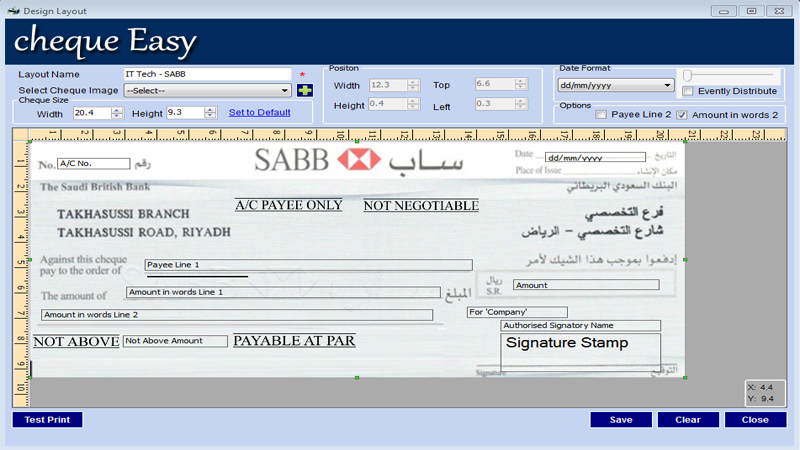
Task: Click the Set to Default link
Action: (x=259, y=112)
